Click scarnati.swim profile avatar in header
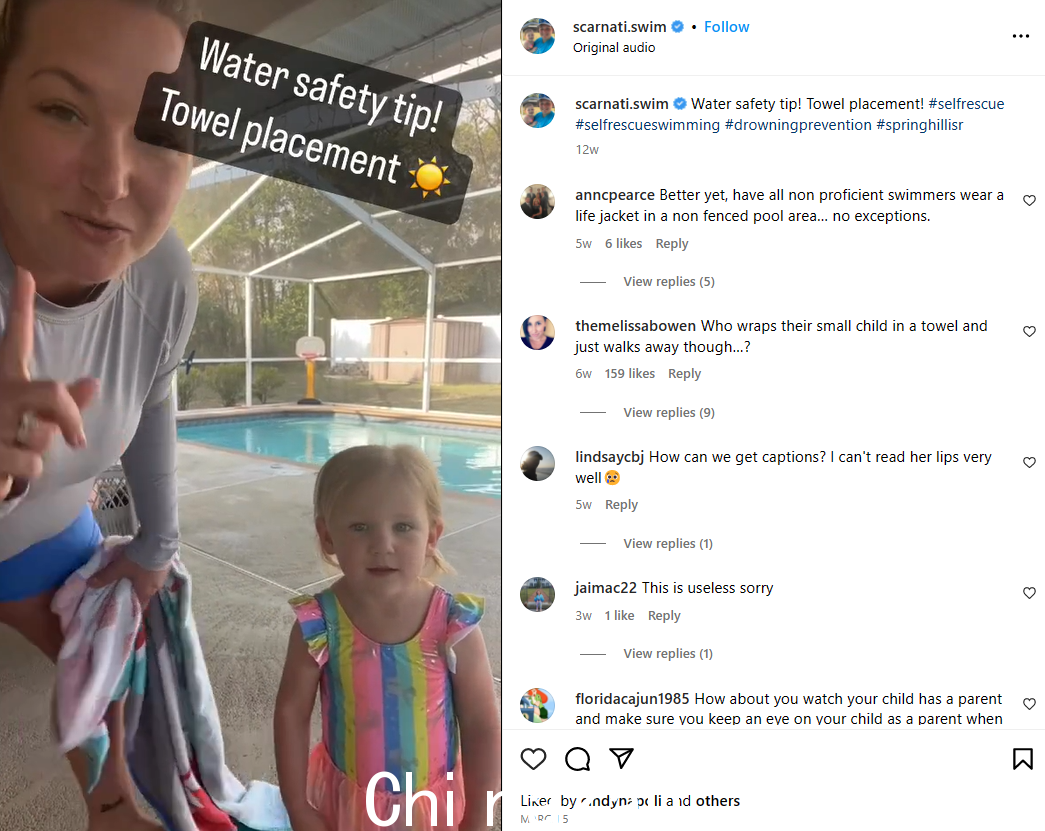Screen dimensions: 1045x831 [x=537, y=36]
